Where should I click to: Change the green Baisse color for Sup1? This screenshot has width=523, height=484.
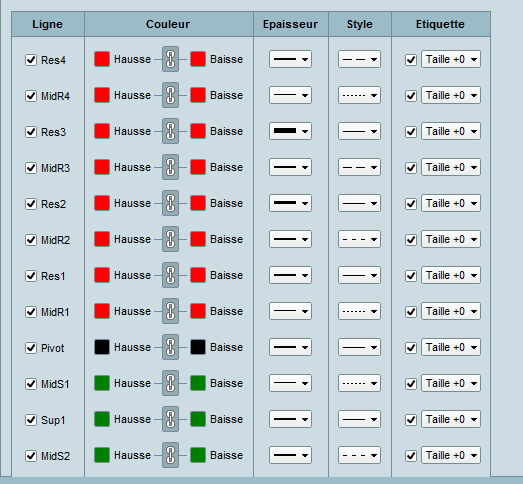point(198,419)
